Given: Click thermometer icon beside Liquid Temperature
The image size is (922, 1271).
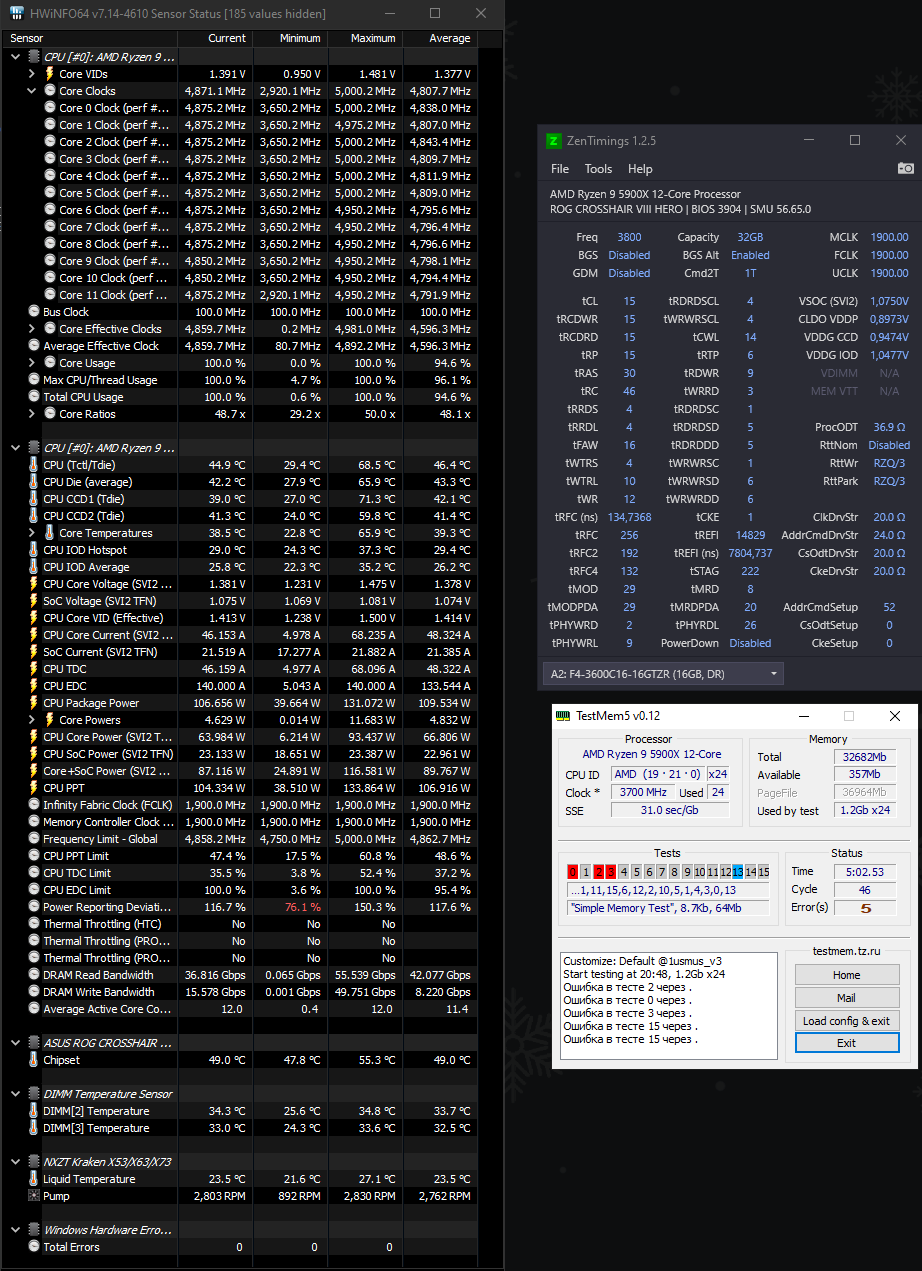Looking at the screenshot, I should click(34, 1179).
